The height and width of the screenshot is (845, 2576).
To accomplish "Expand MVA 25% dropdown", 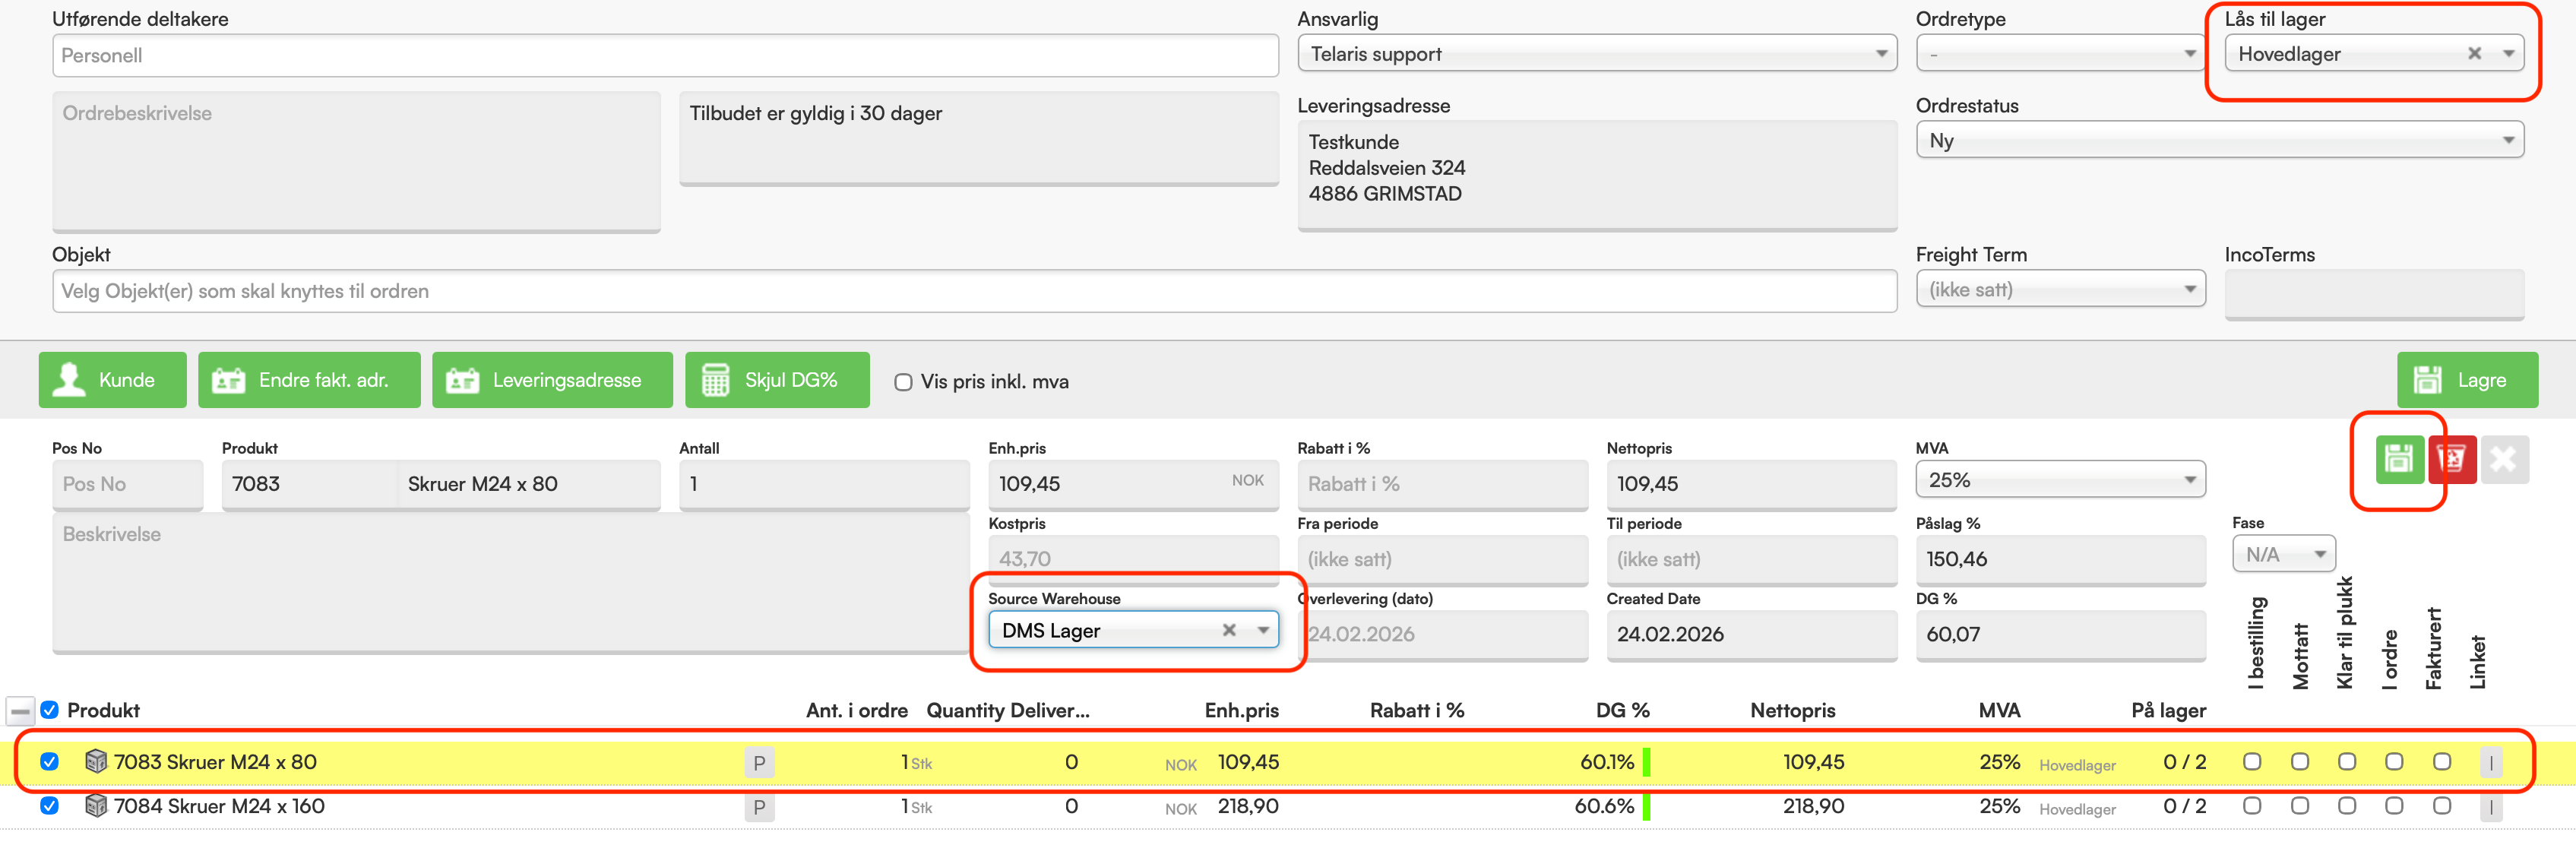I will click(x=2059, y=480).
